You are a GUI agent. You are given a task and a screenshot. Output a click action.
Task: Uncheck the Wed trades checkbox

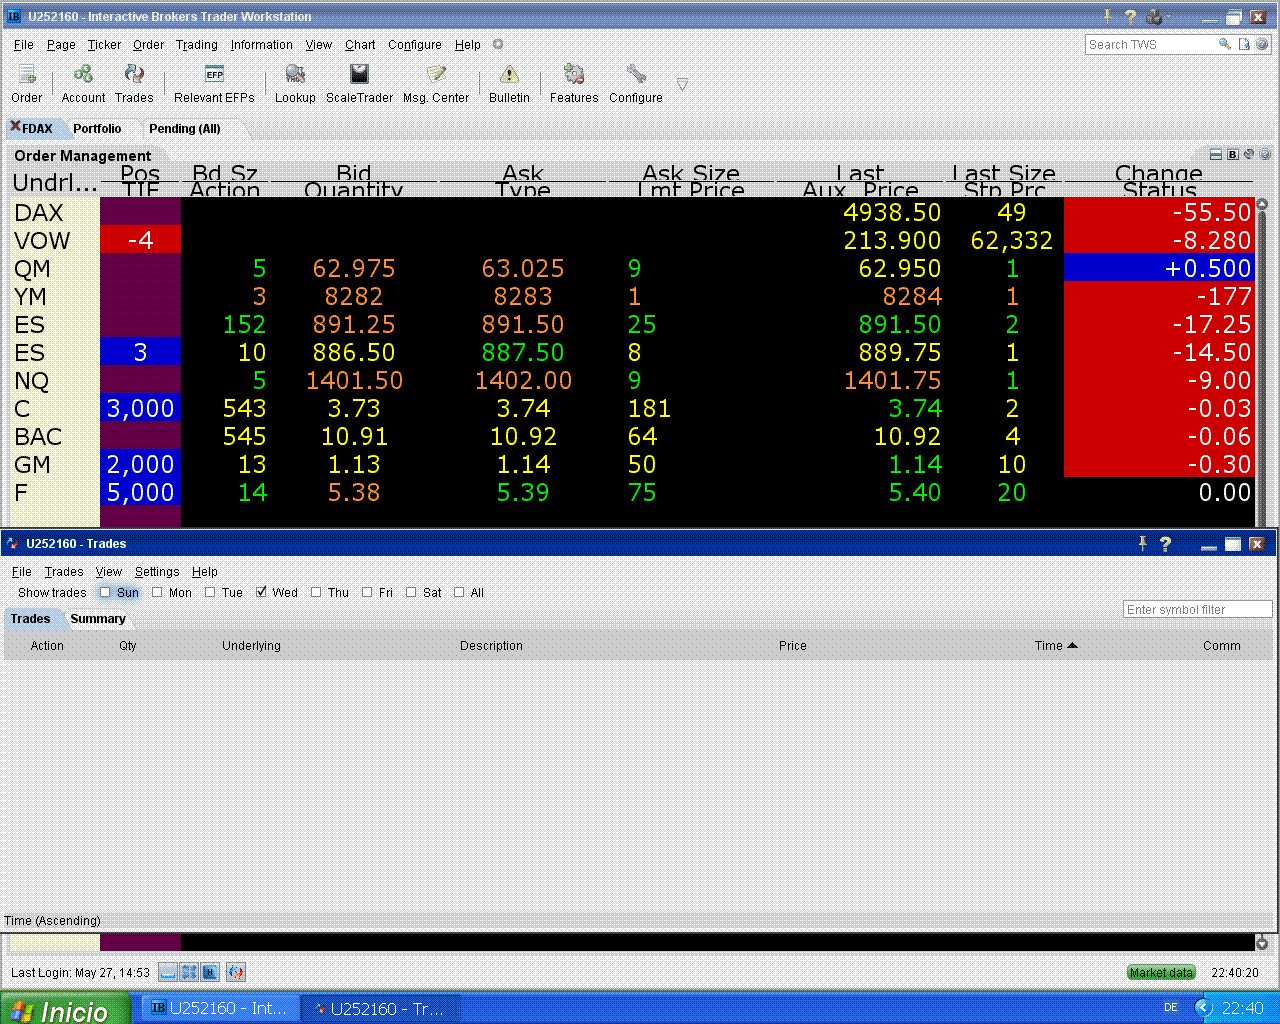pyautogui.click(x=261, y=592)
